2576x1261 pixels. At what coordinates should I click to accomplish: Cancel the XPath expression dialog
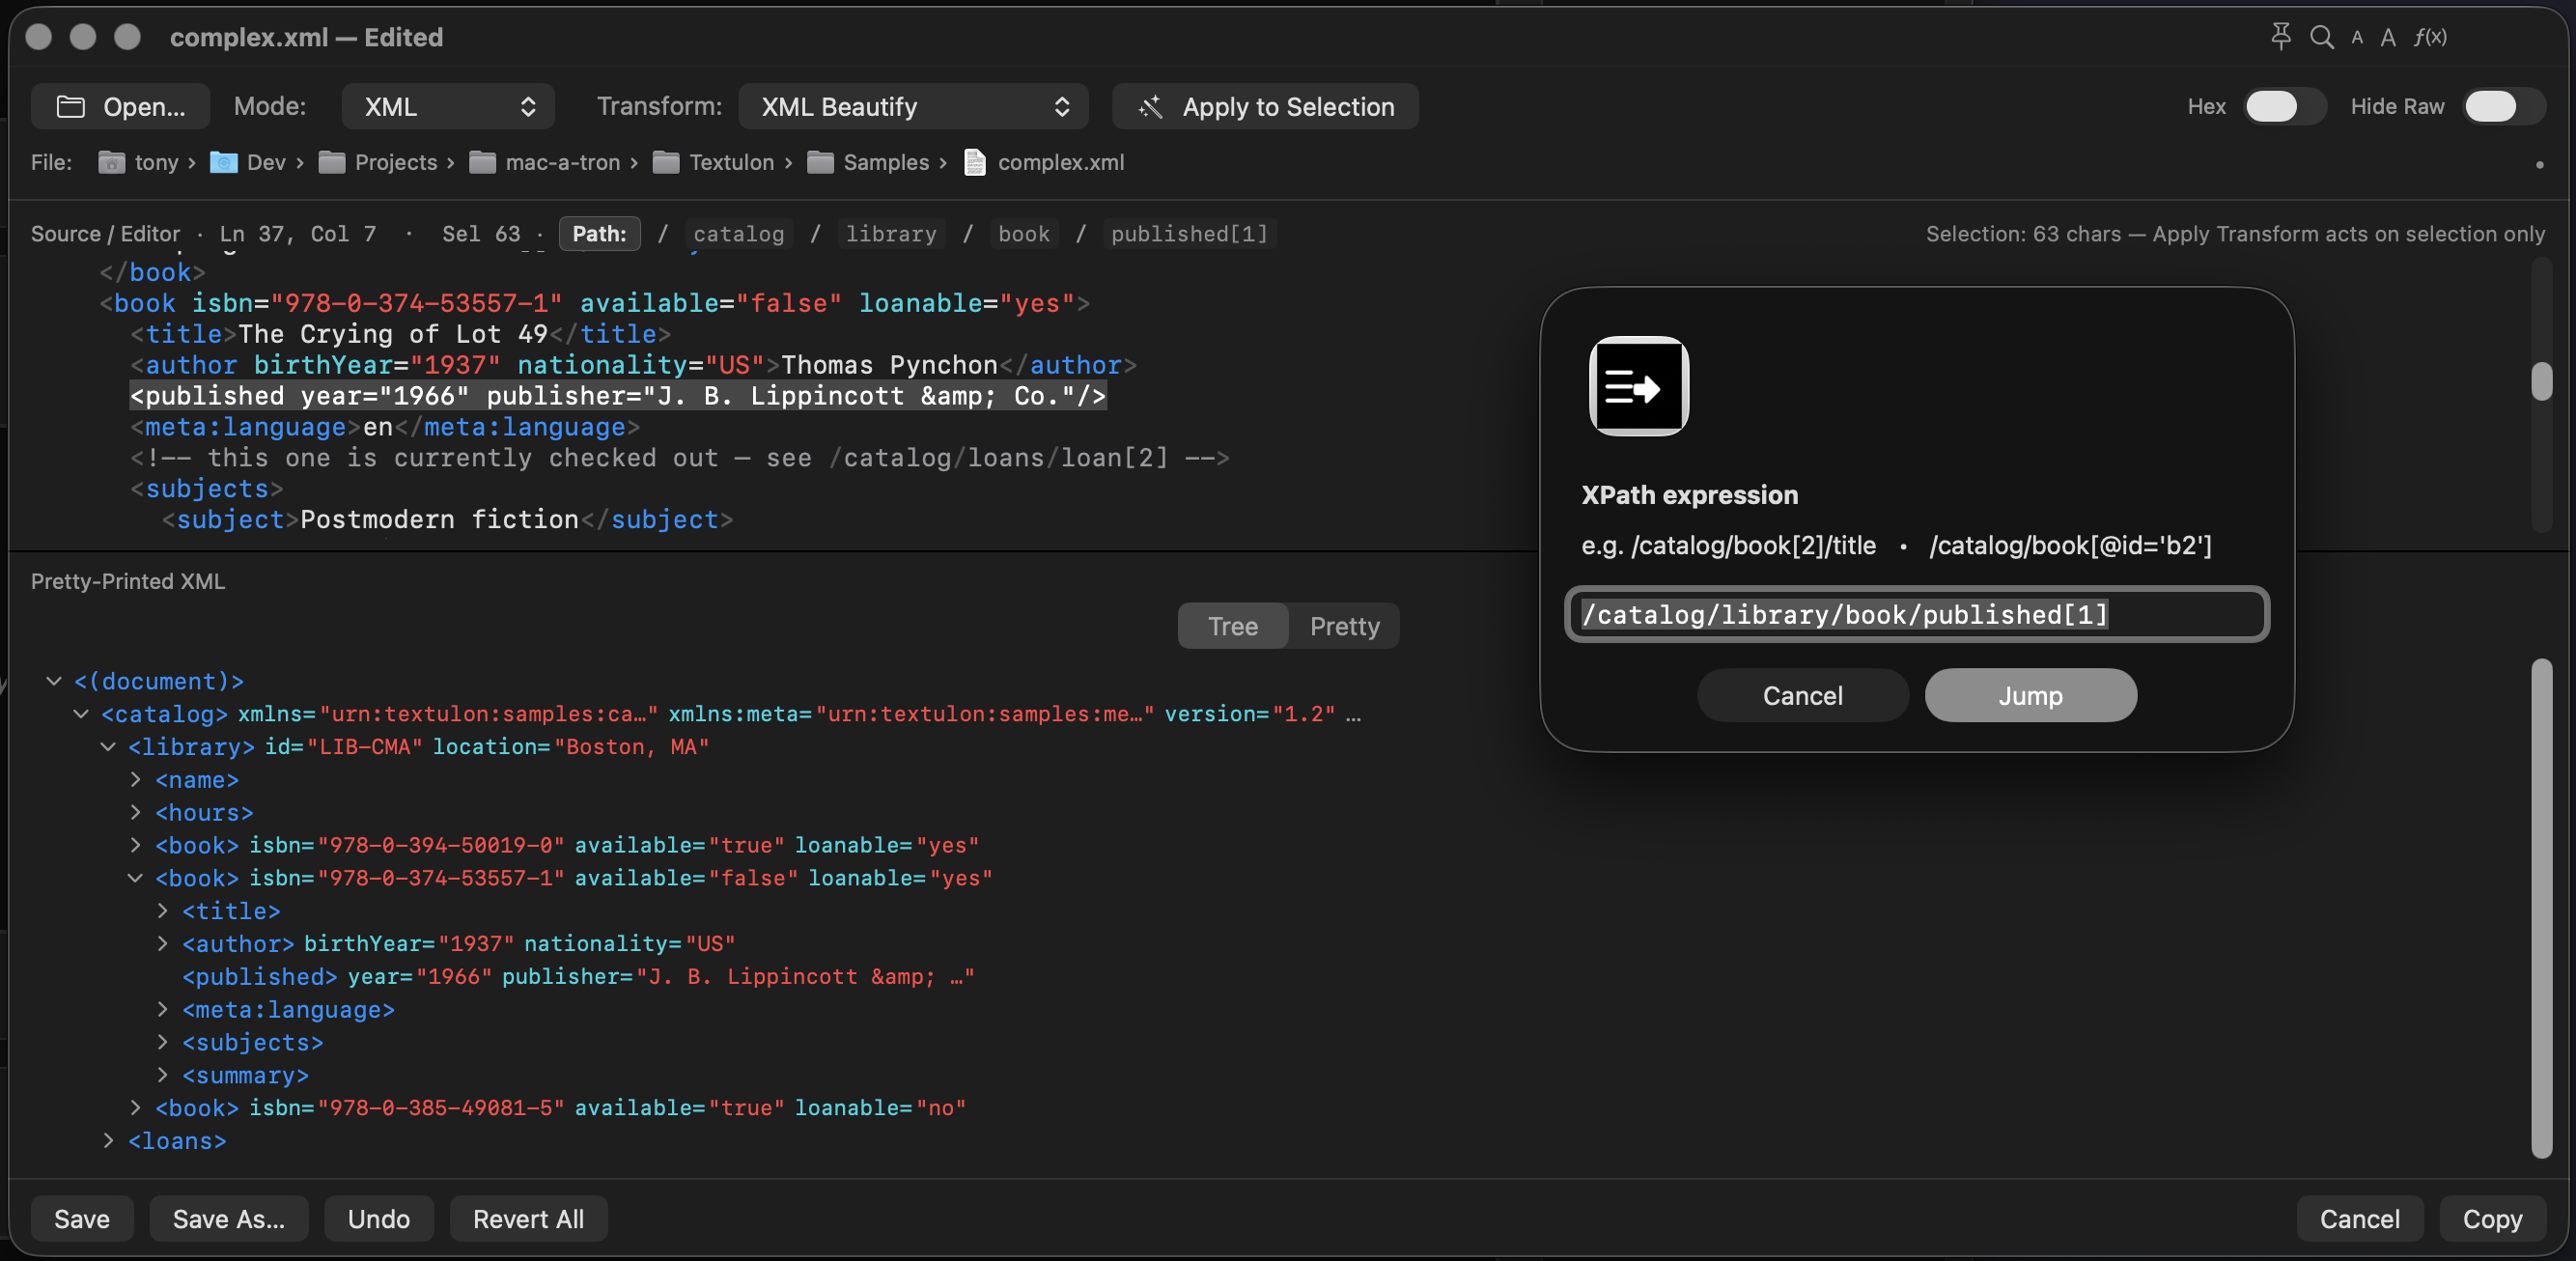(x=1802, y=695)
